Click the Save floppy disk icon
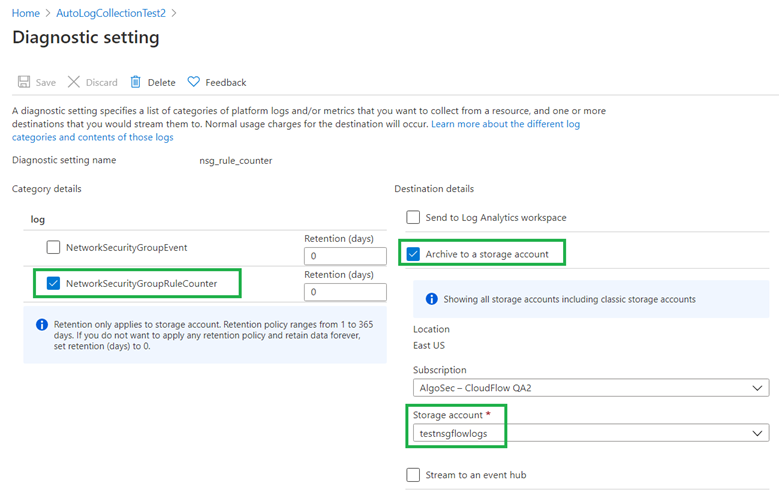Screen dimensions: 779x501 coord(24,82)
